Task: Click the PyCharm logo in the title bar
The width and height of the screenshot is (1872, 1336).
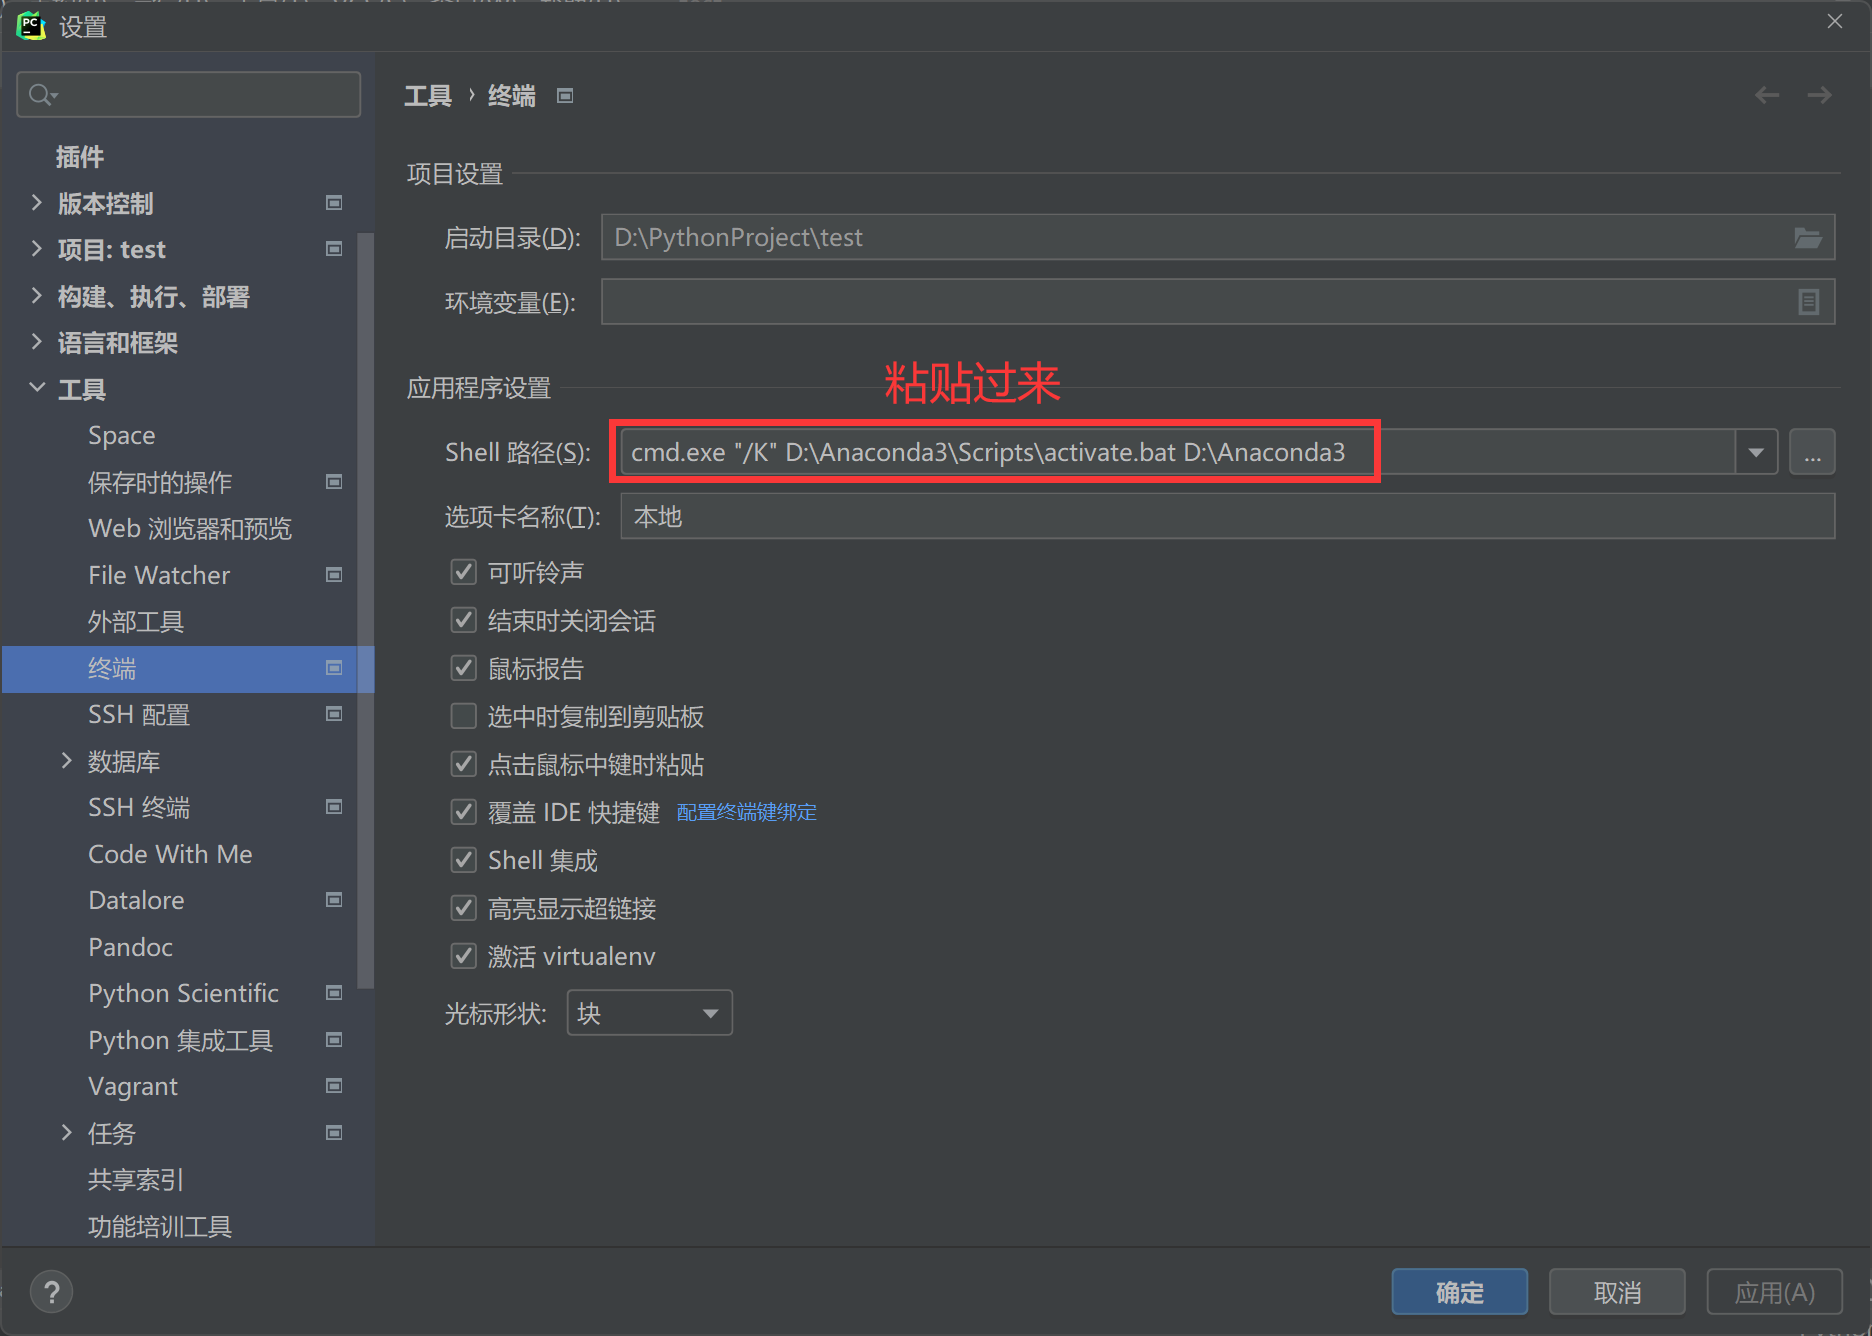Action: 31,25
